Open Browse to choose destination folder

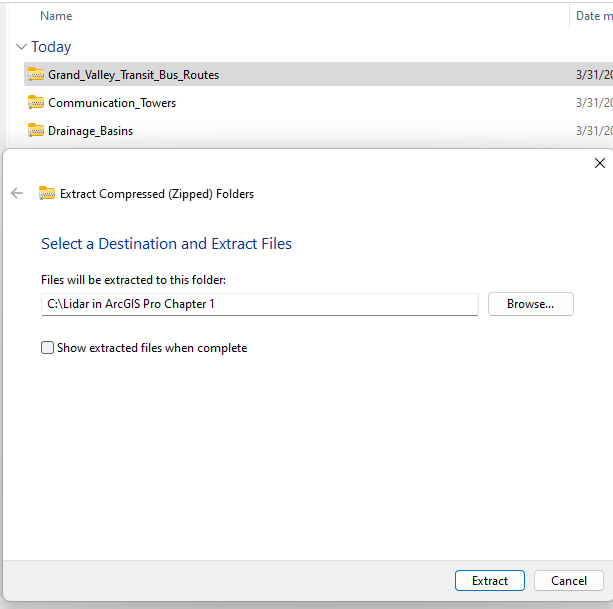tap(531, 304)
